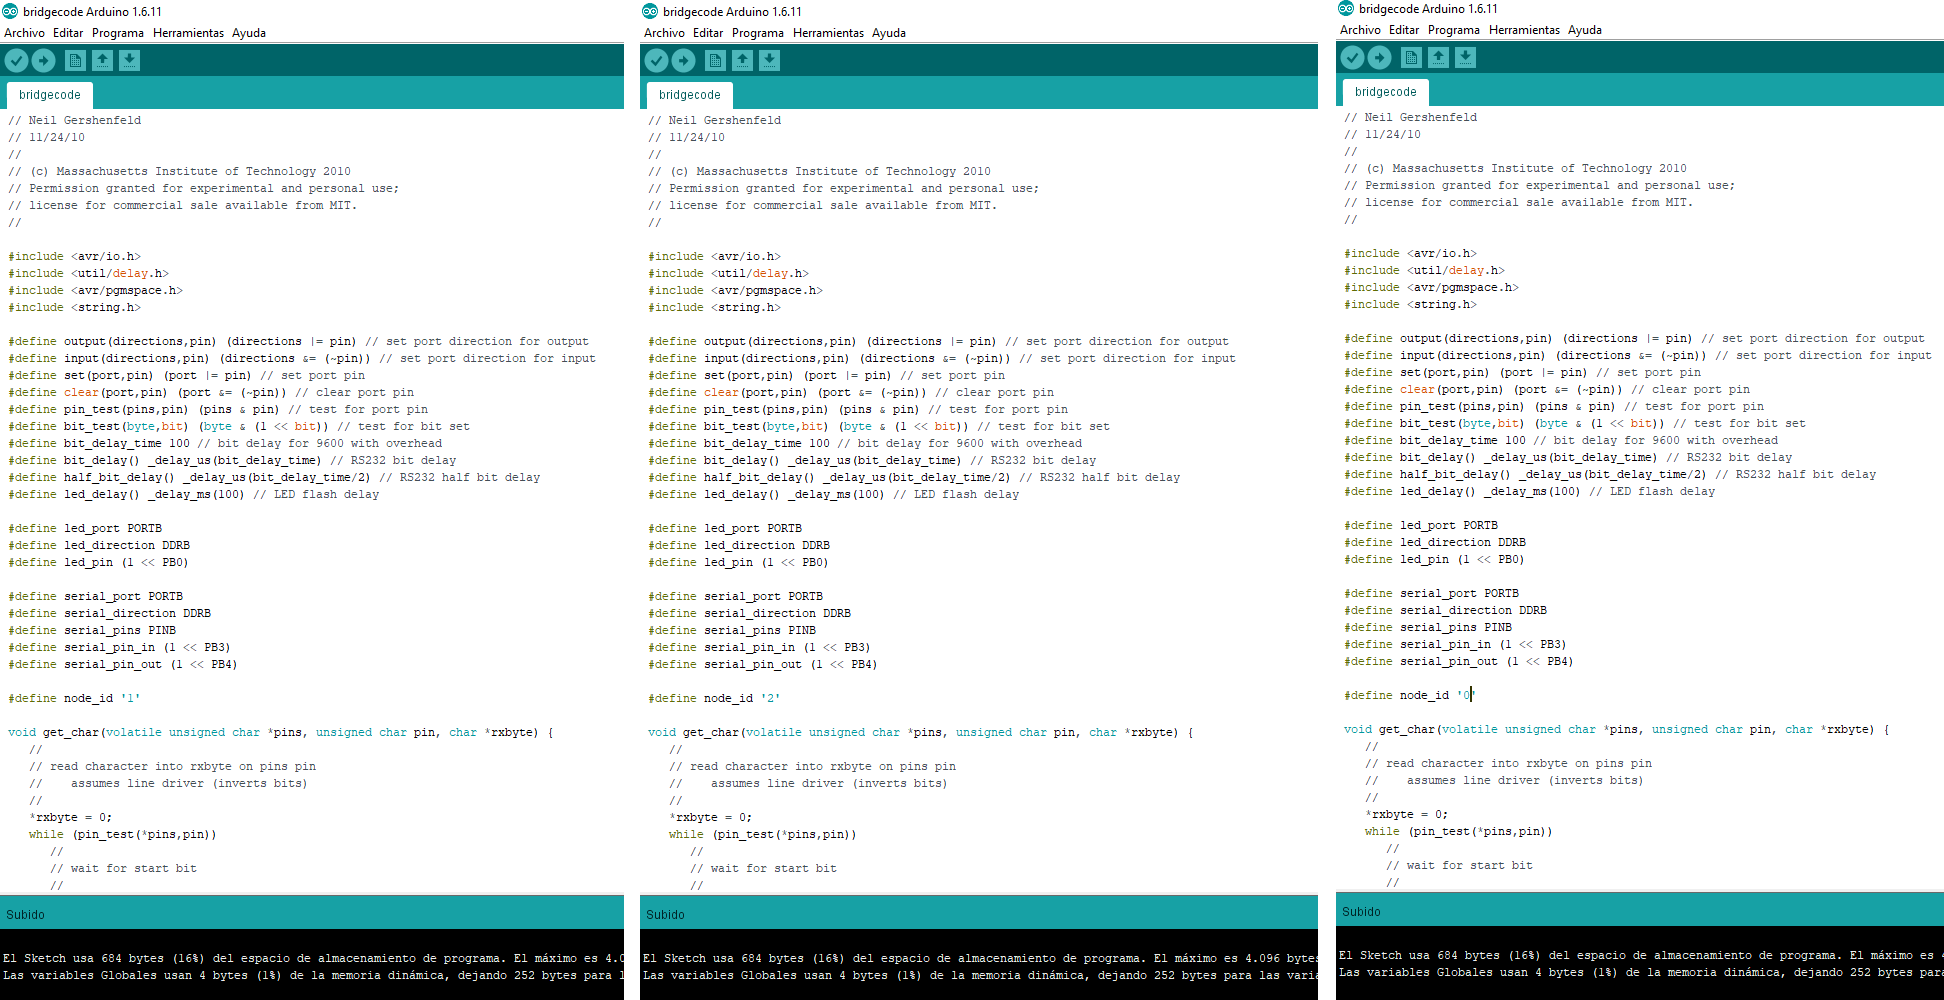Click Upload arrow icon in left window
This screenshot has height=1000, width=1944.
click(43, 60)
